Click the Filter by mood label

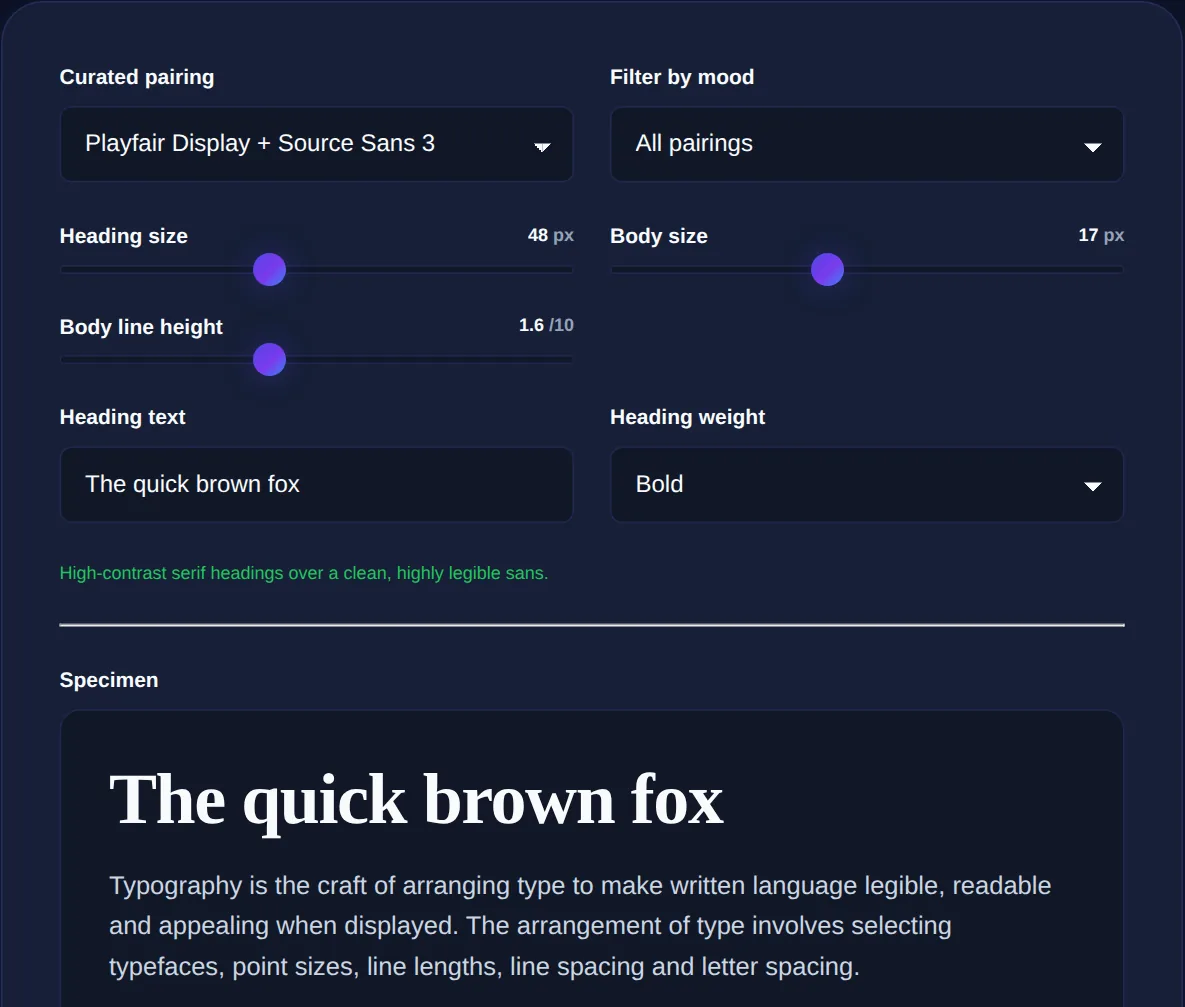(x=682, y=77)
